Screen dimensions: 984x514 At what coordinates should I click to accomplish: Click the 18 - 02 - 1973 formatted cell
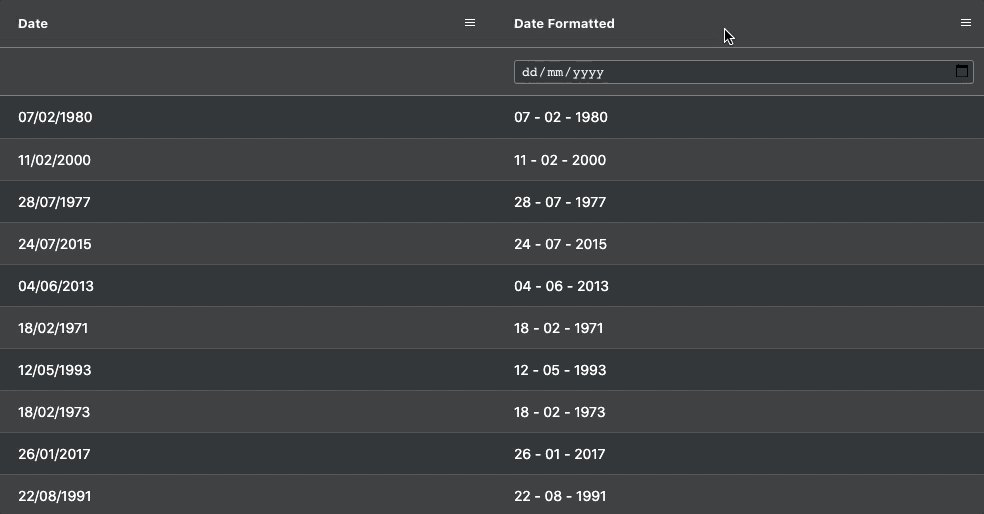(740, 412)
